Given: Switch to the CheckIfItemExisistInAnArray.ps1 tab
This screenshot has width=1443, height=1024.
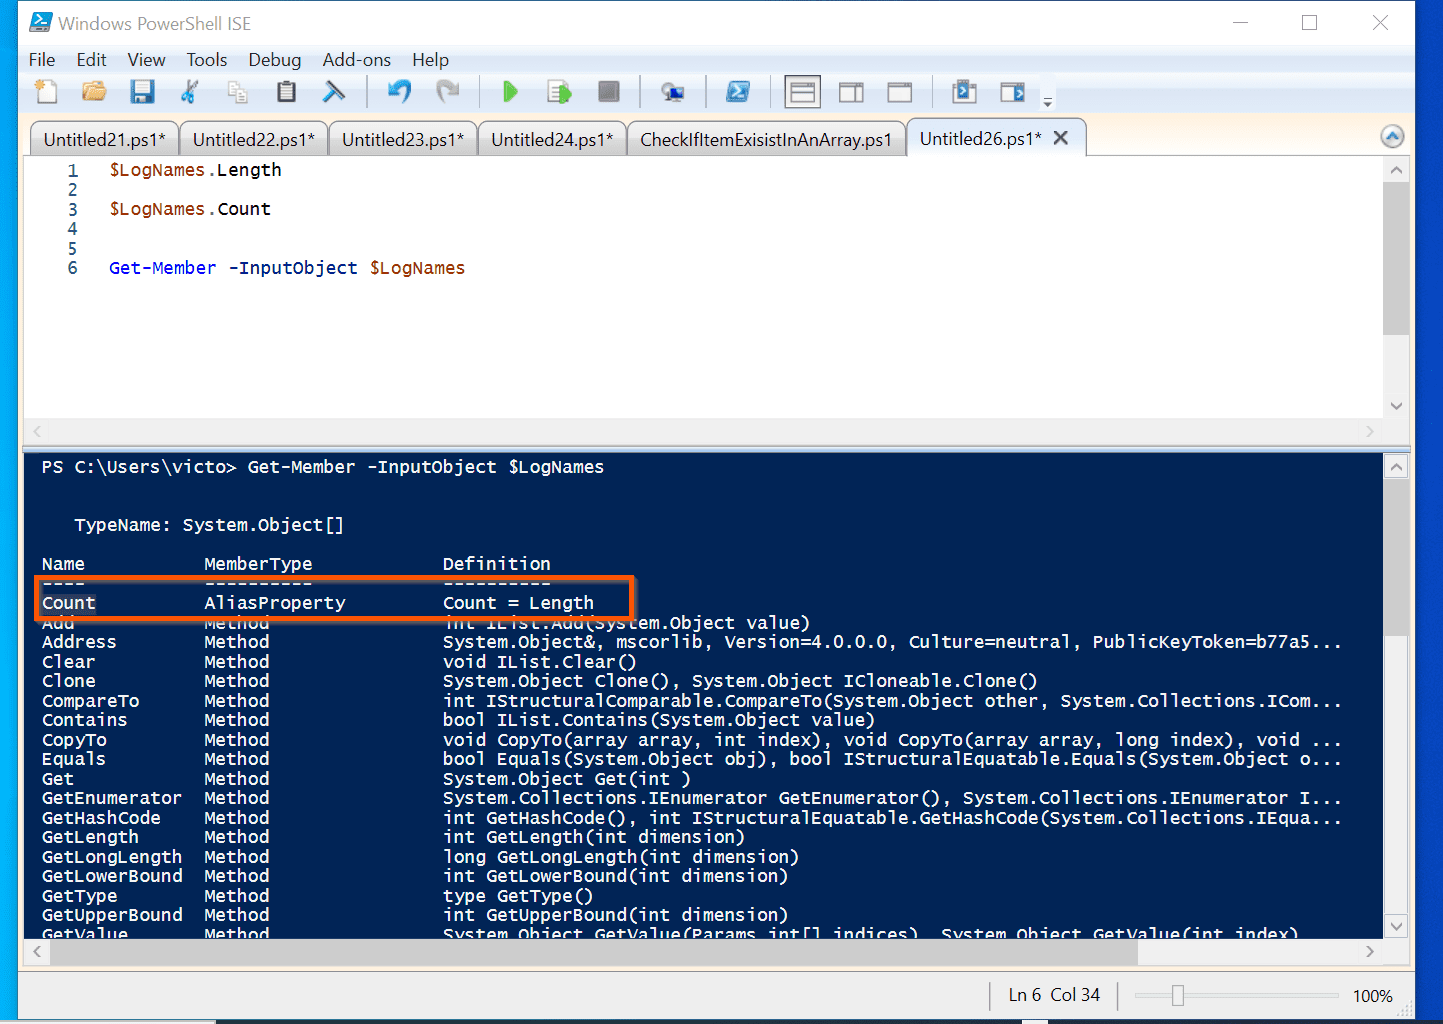Looking at the screenshot, I should tap(766, 140).
